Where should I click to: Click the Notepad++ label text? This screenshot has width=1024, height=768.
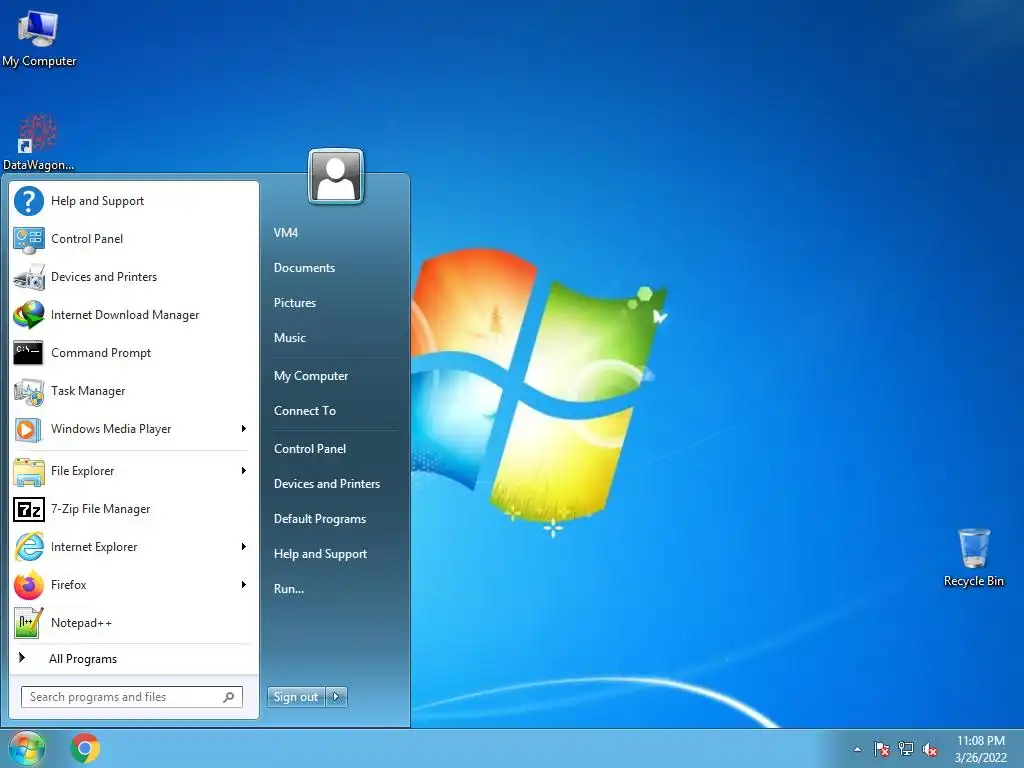click(x=82, y=623)
